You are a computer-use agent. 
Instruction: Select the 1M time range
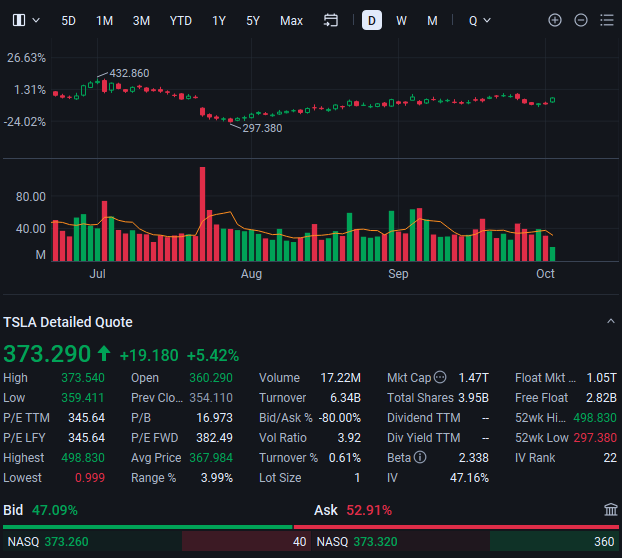coord(104,21)
